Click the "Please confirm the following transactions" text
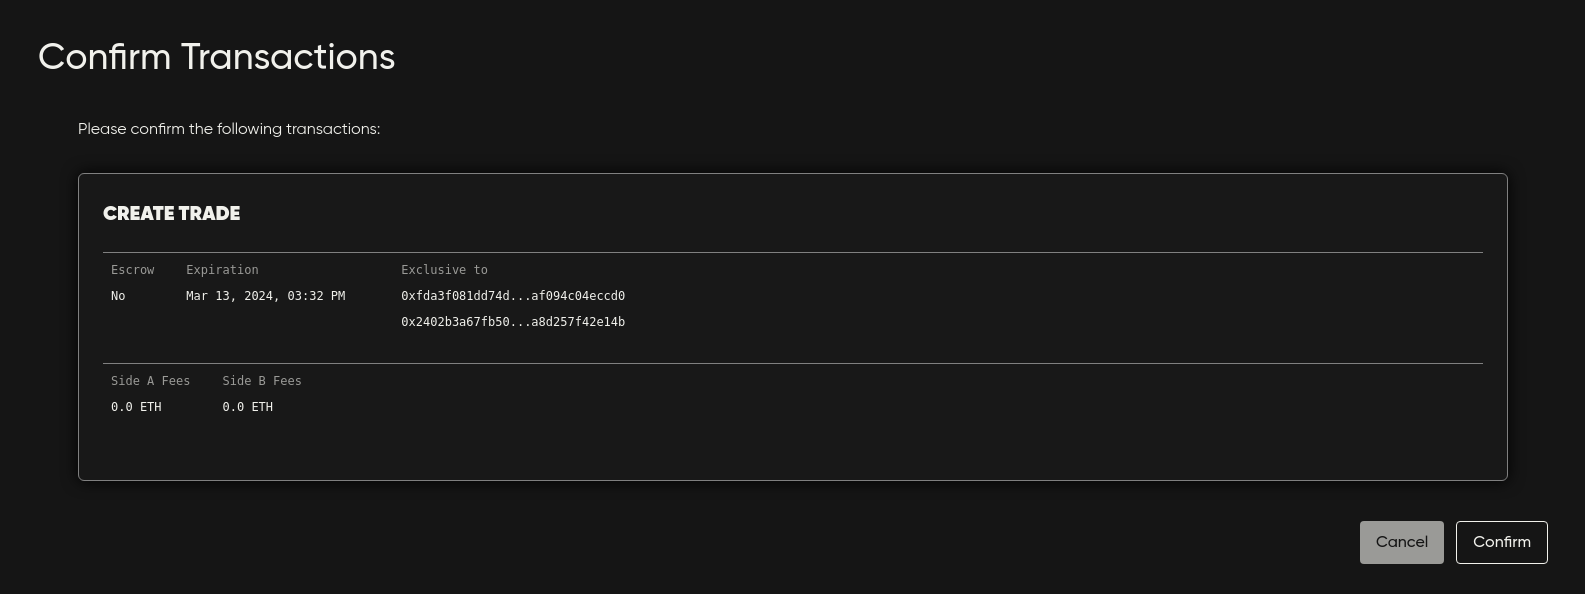Viewport: 1585px width, 594px height. [229, 129]
